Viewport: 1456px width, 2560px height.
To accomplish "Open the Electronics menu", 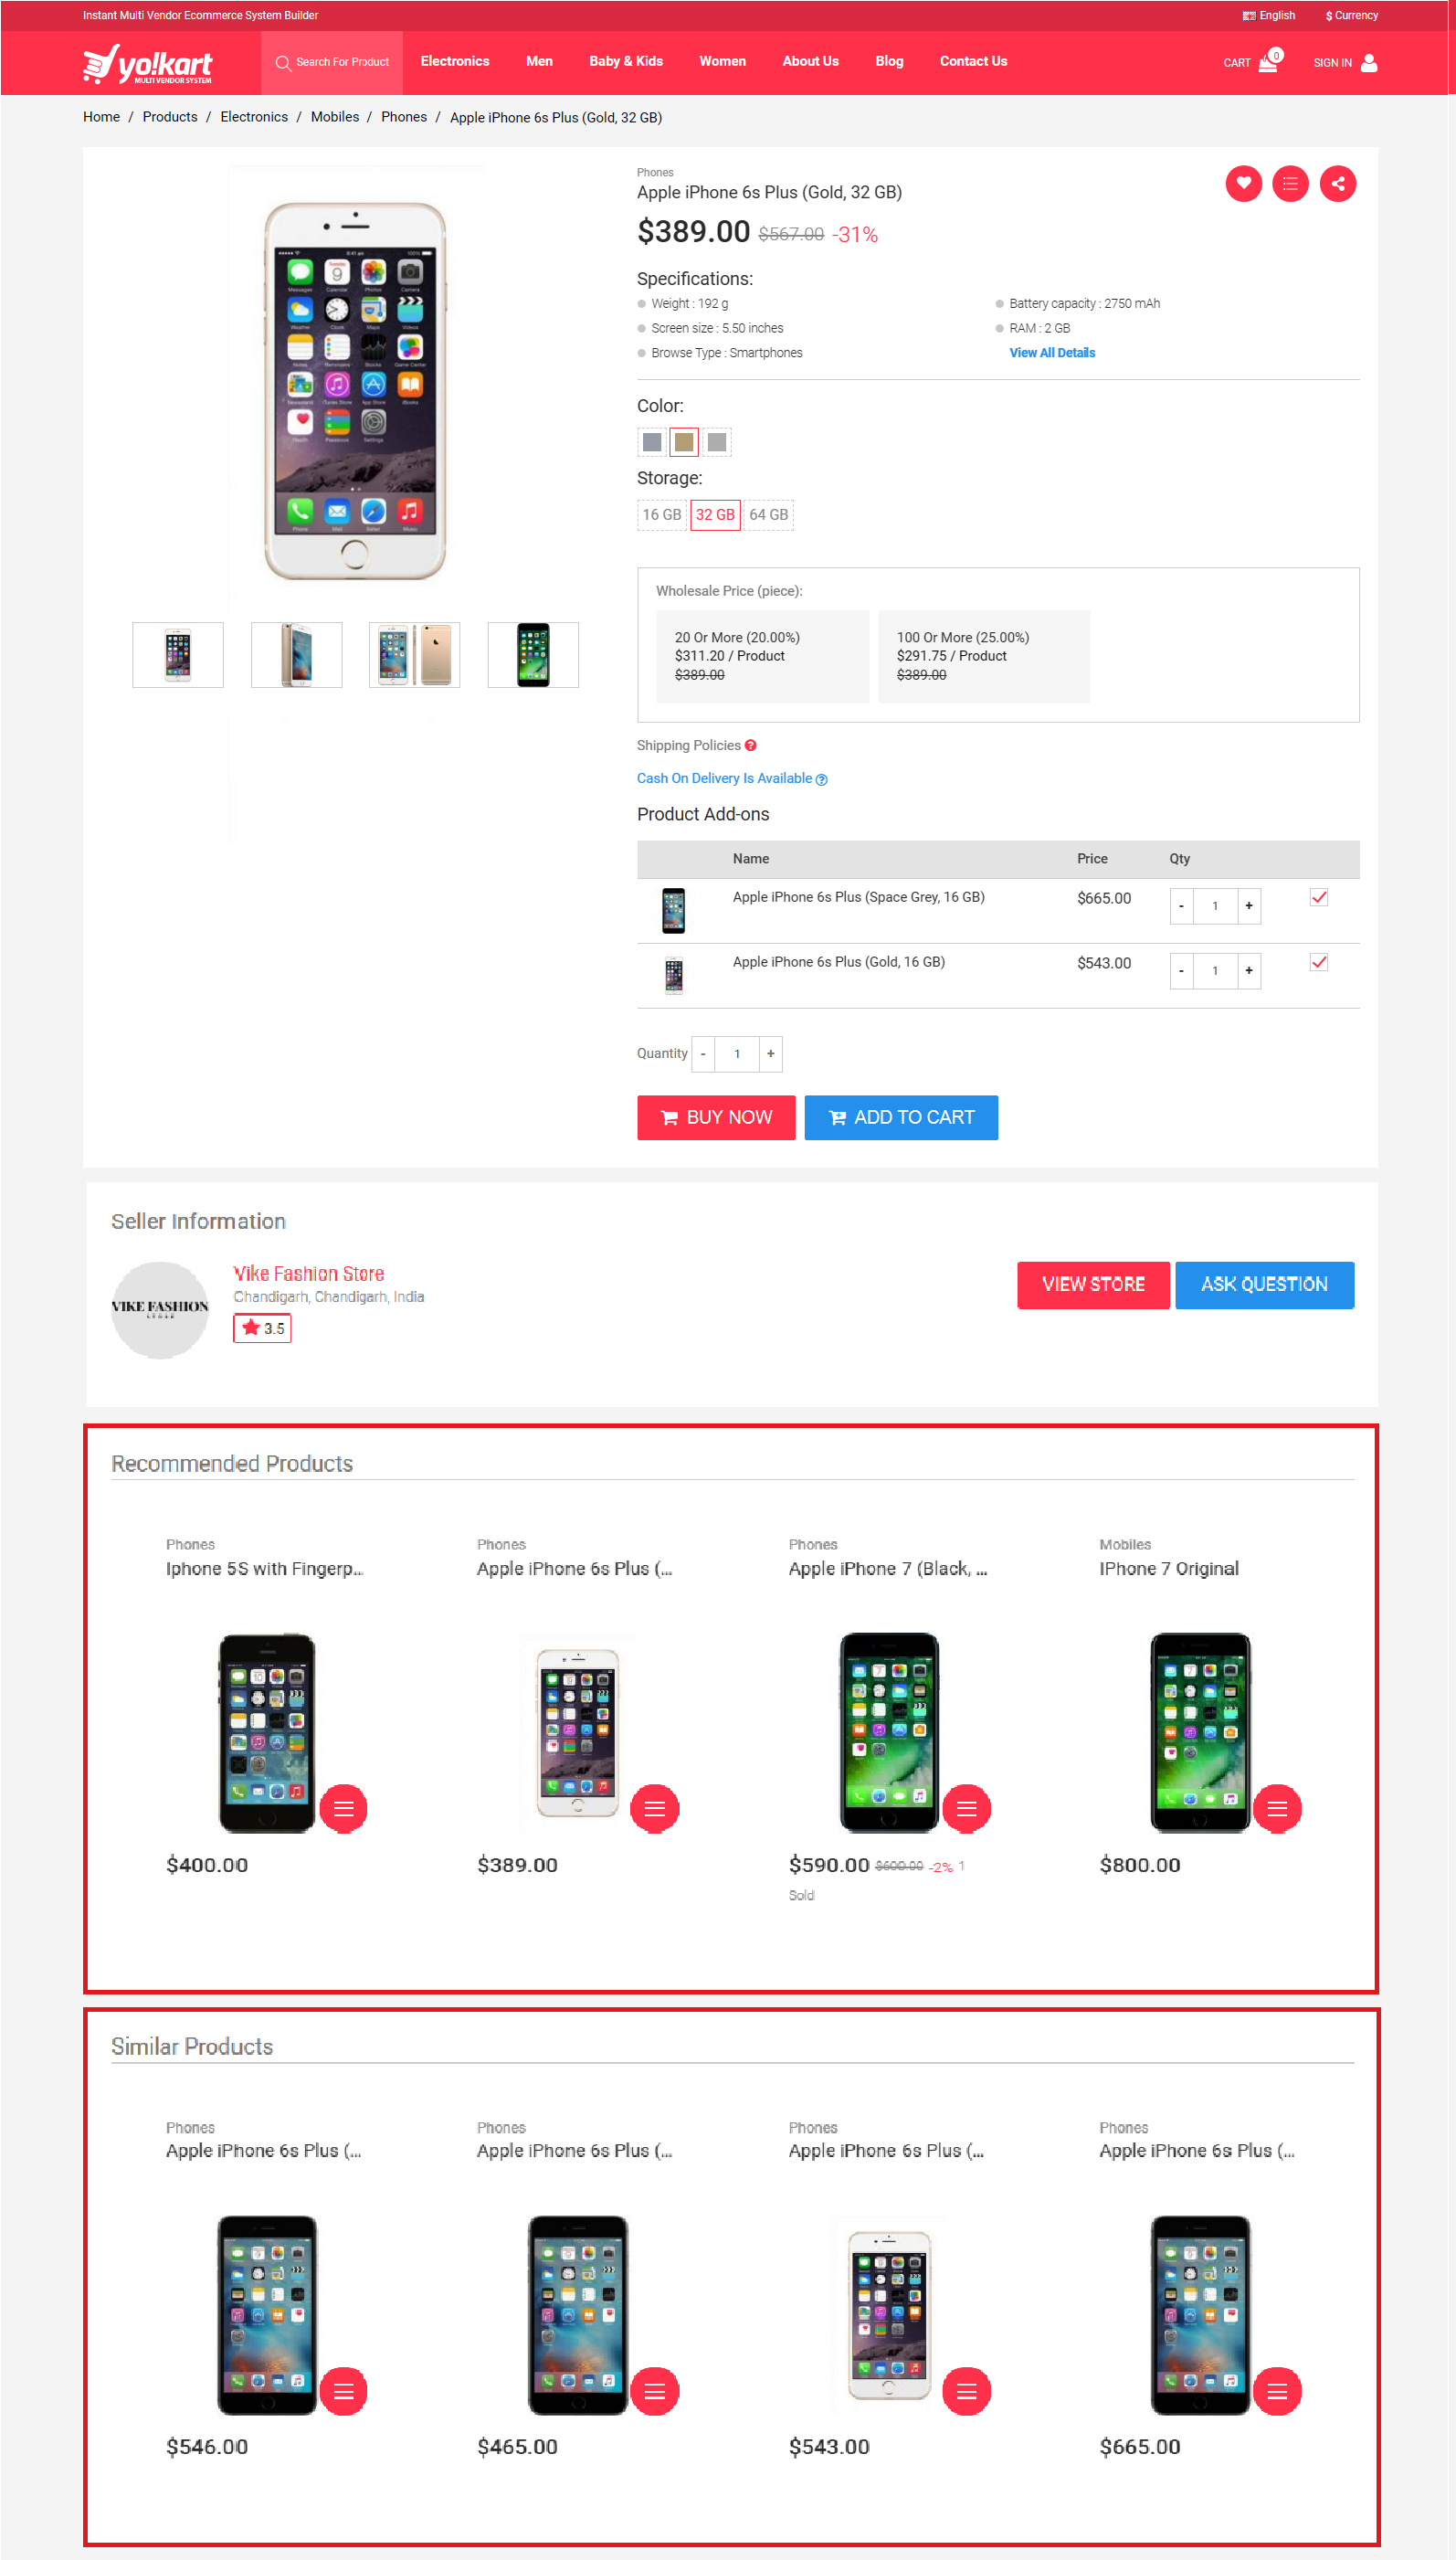I will [455, 61].
